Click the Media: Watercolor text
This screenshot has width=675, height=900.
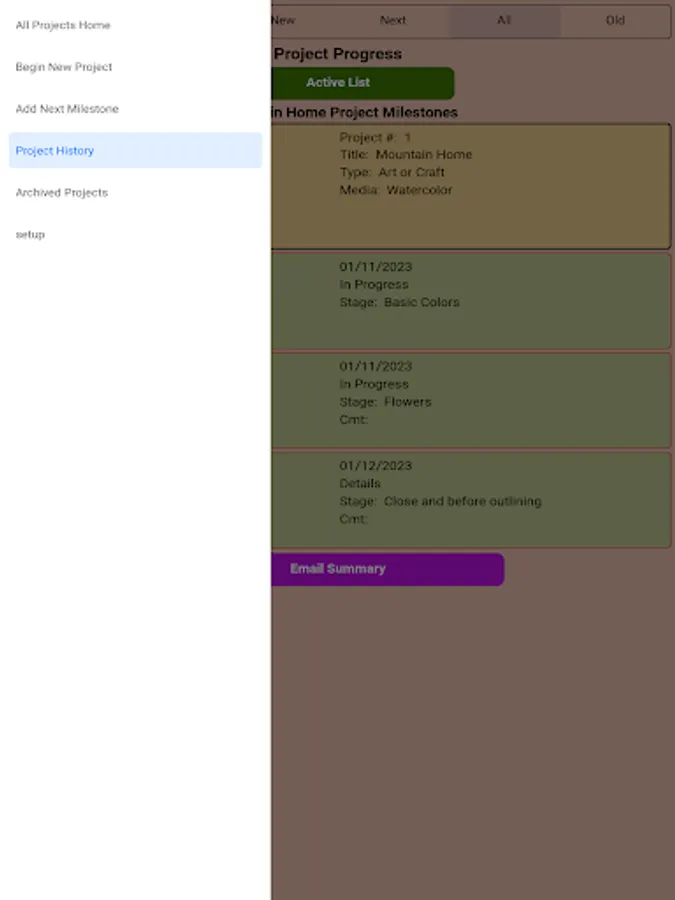[395, 190]
